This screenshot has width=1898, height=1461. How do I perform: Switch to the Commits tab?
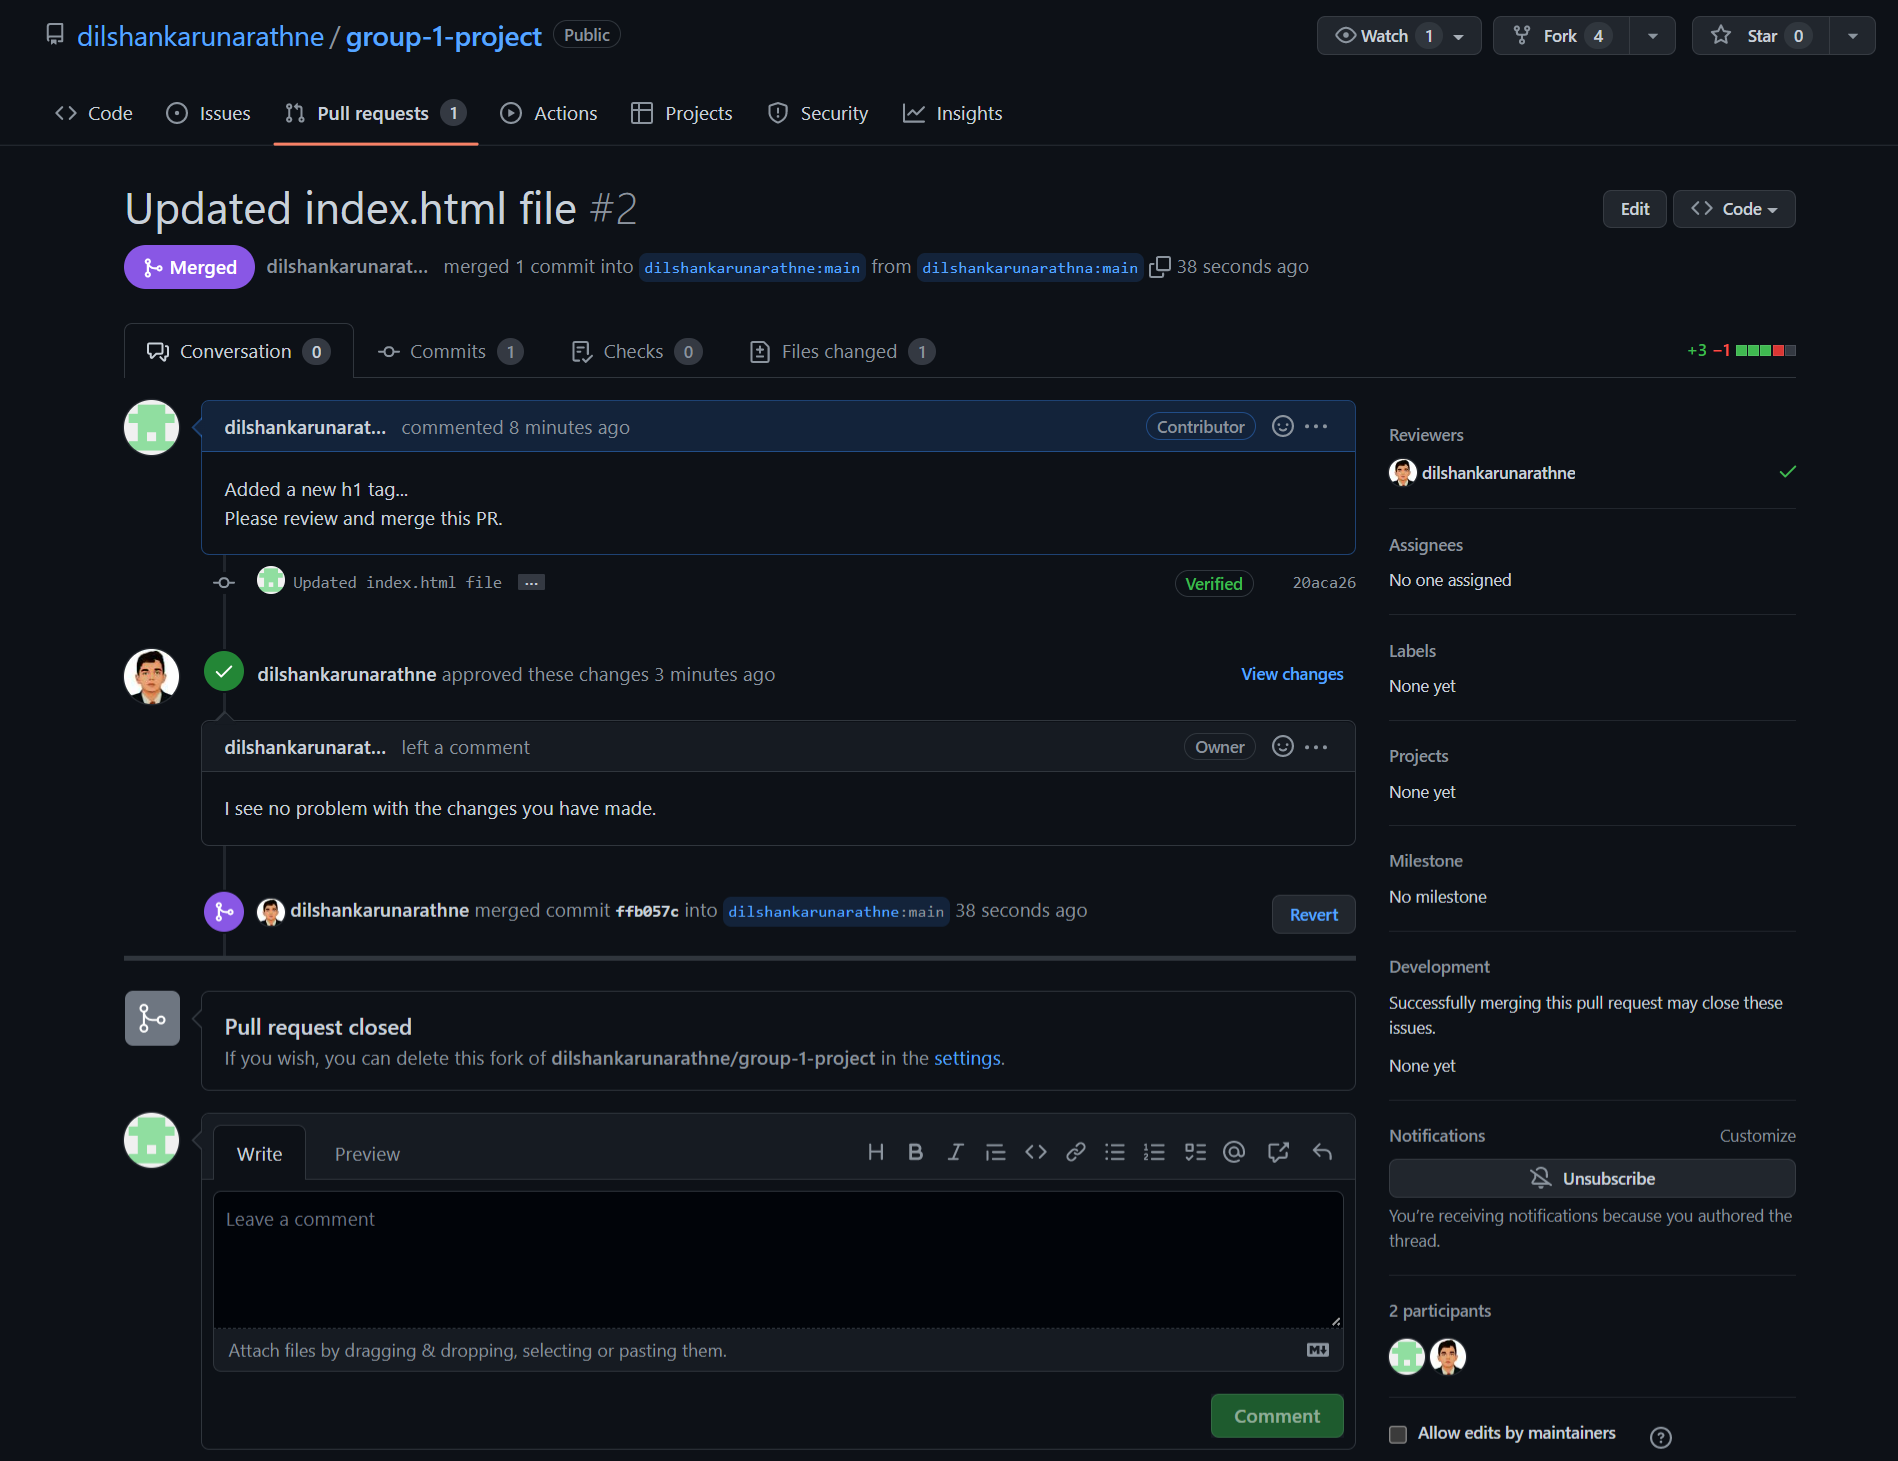click(450, 351)
